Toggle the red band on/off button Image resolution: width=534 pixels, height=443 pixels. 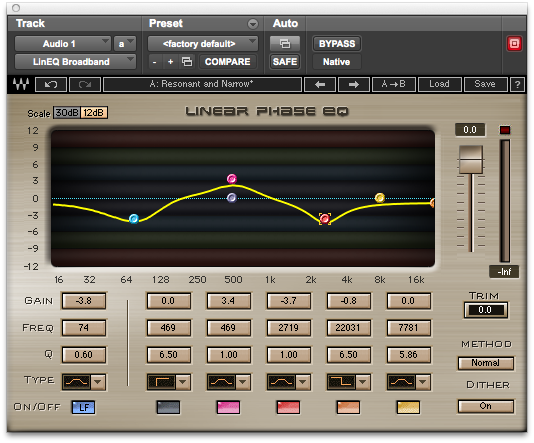point(288,407)
